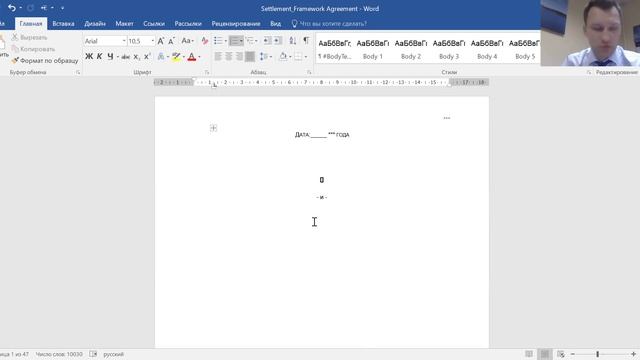Click the Text Effects icon

161,57
